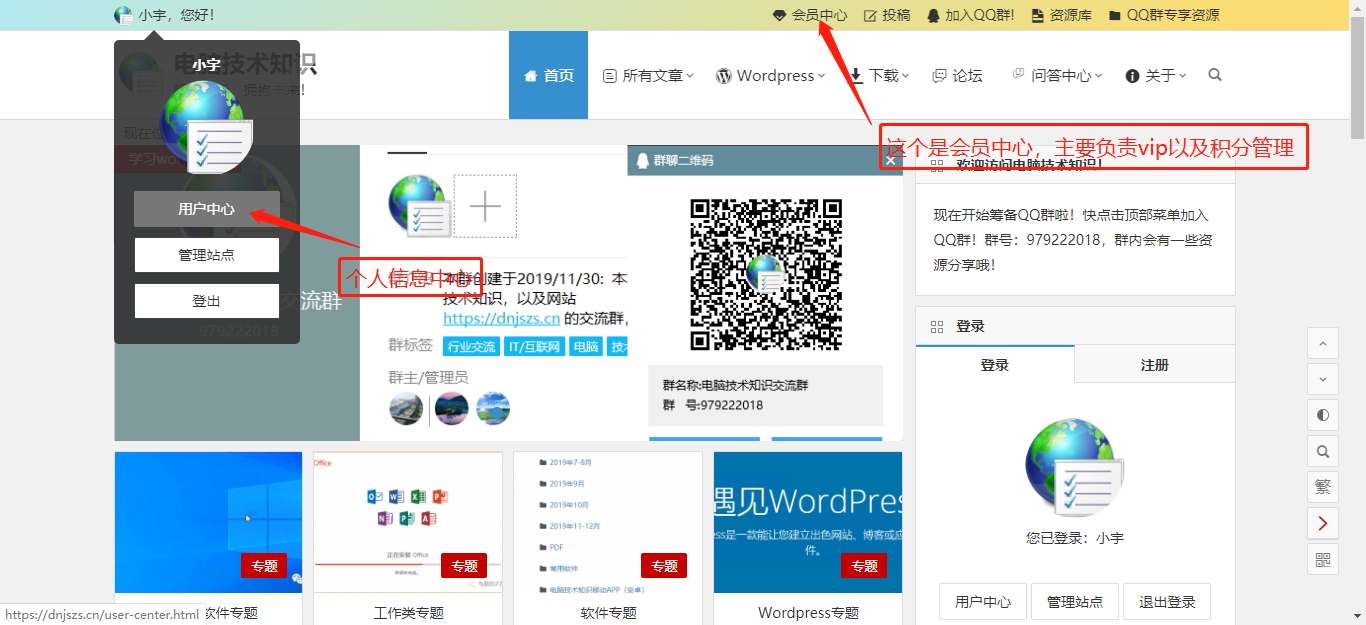
Task: Close the 群聊二维码 popup
Action: 889,160
